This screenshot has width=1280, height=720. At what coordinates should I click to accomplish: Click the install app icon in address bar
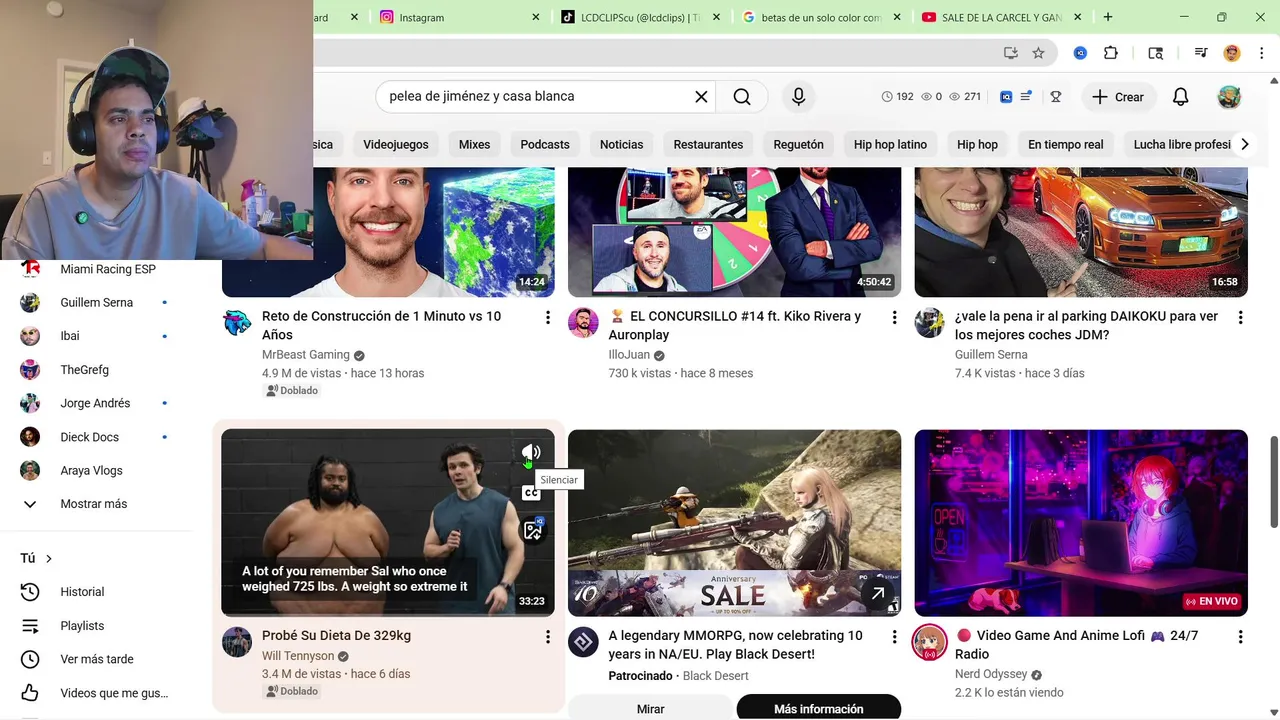1011,53
